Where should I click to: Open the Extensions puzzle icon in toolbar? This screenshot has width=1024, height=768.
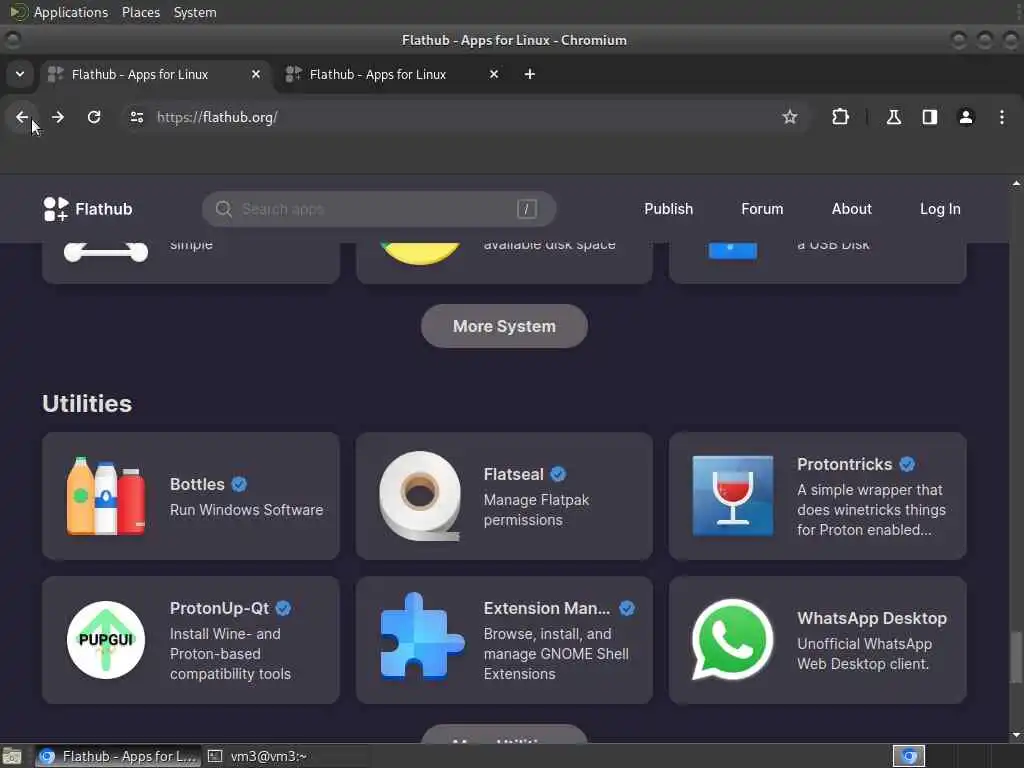click(x=840, y=117)
